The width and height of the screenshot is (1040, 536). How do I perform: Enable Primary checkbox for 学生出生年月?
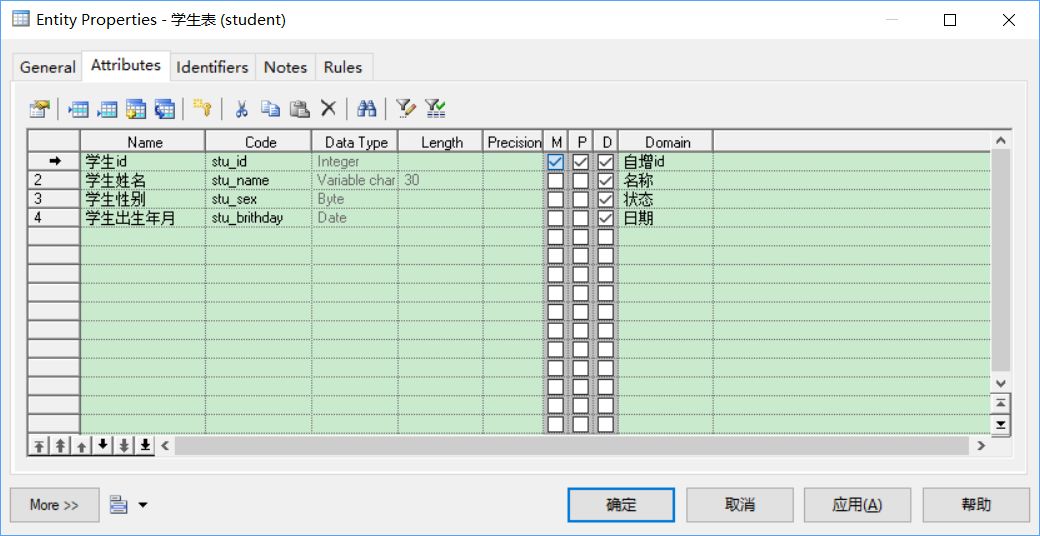tap(581, 218)
